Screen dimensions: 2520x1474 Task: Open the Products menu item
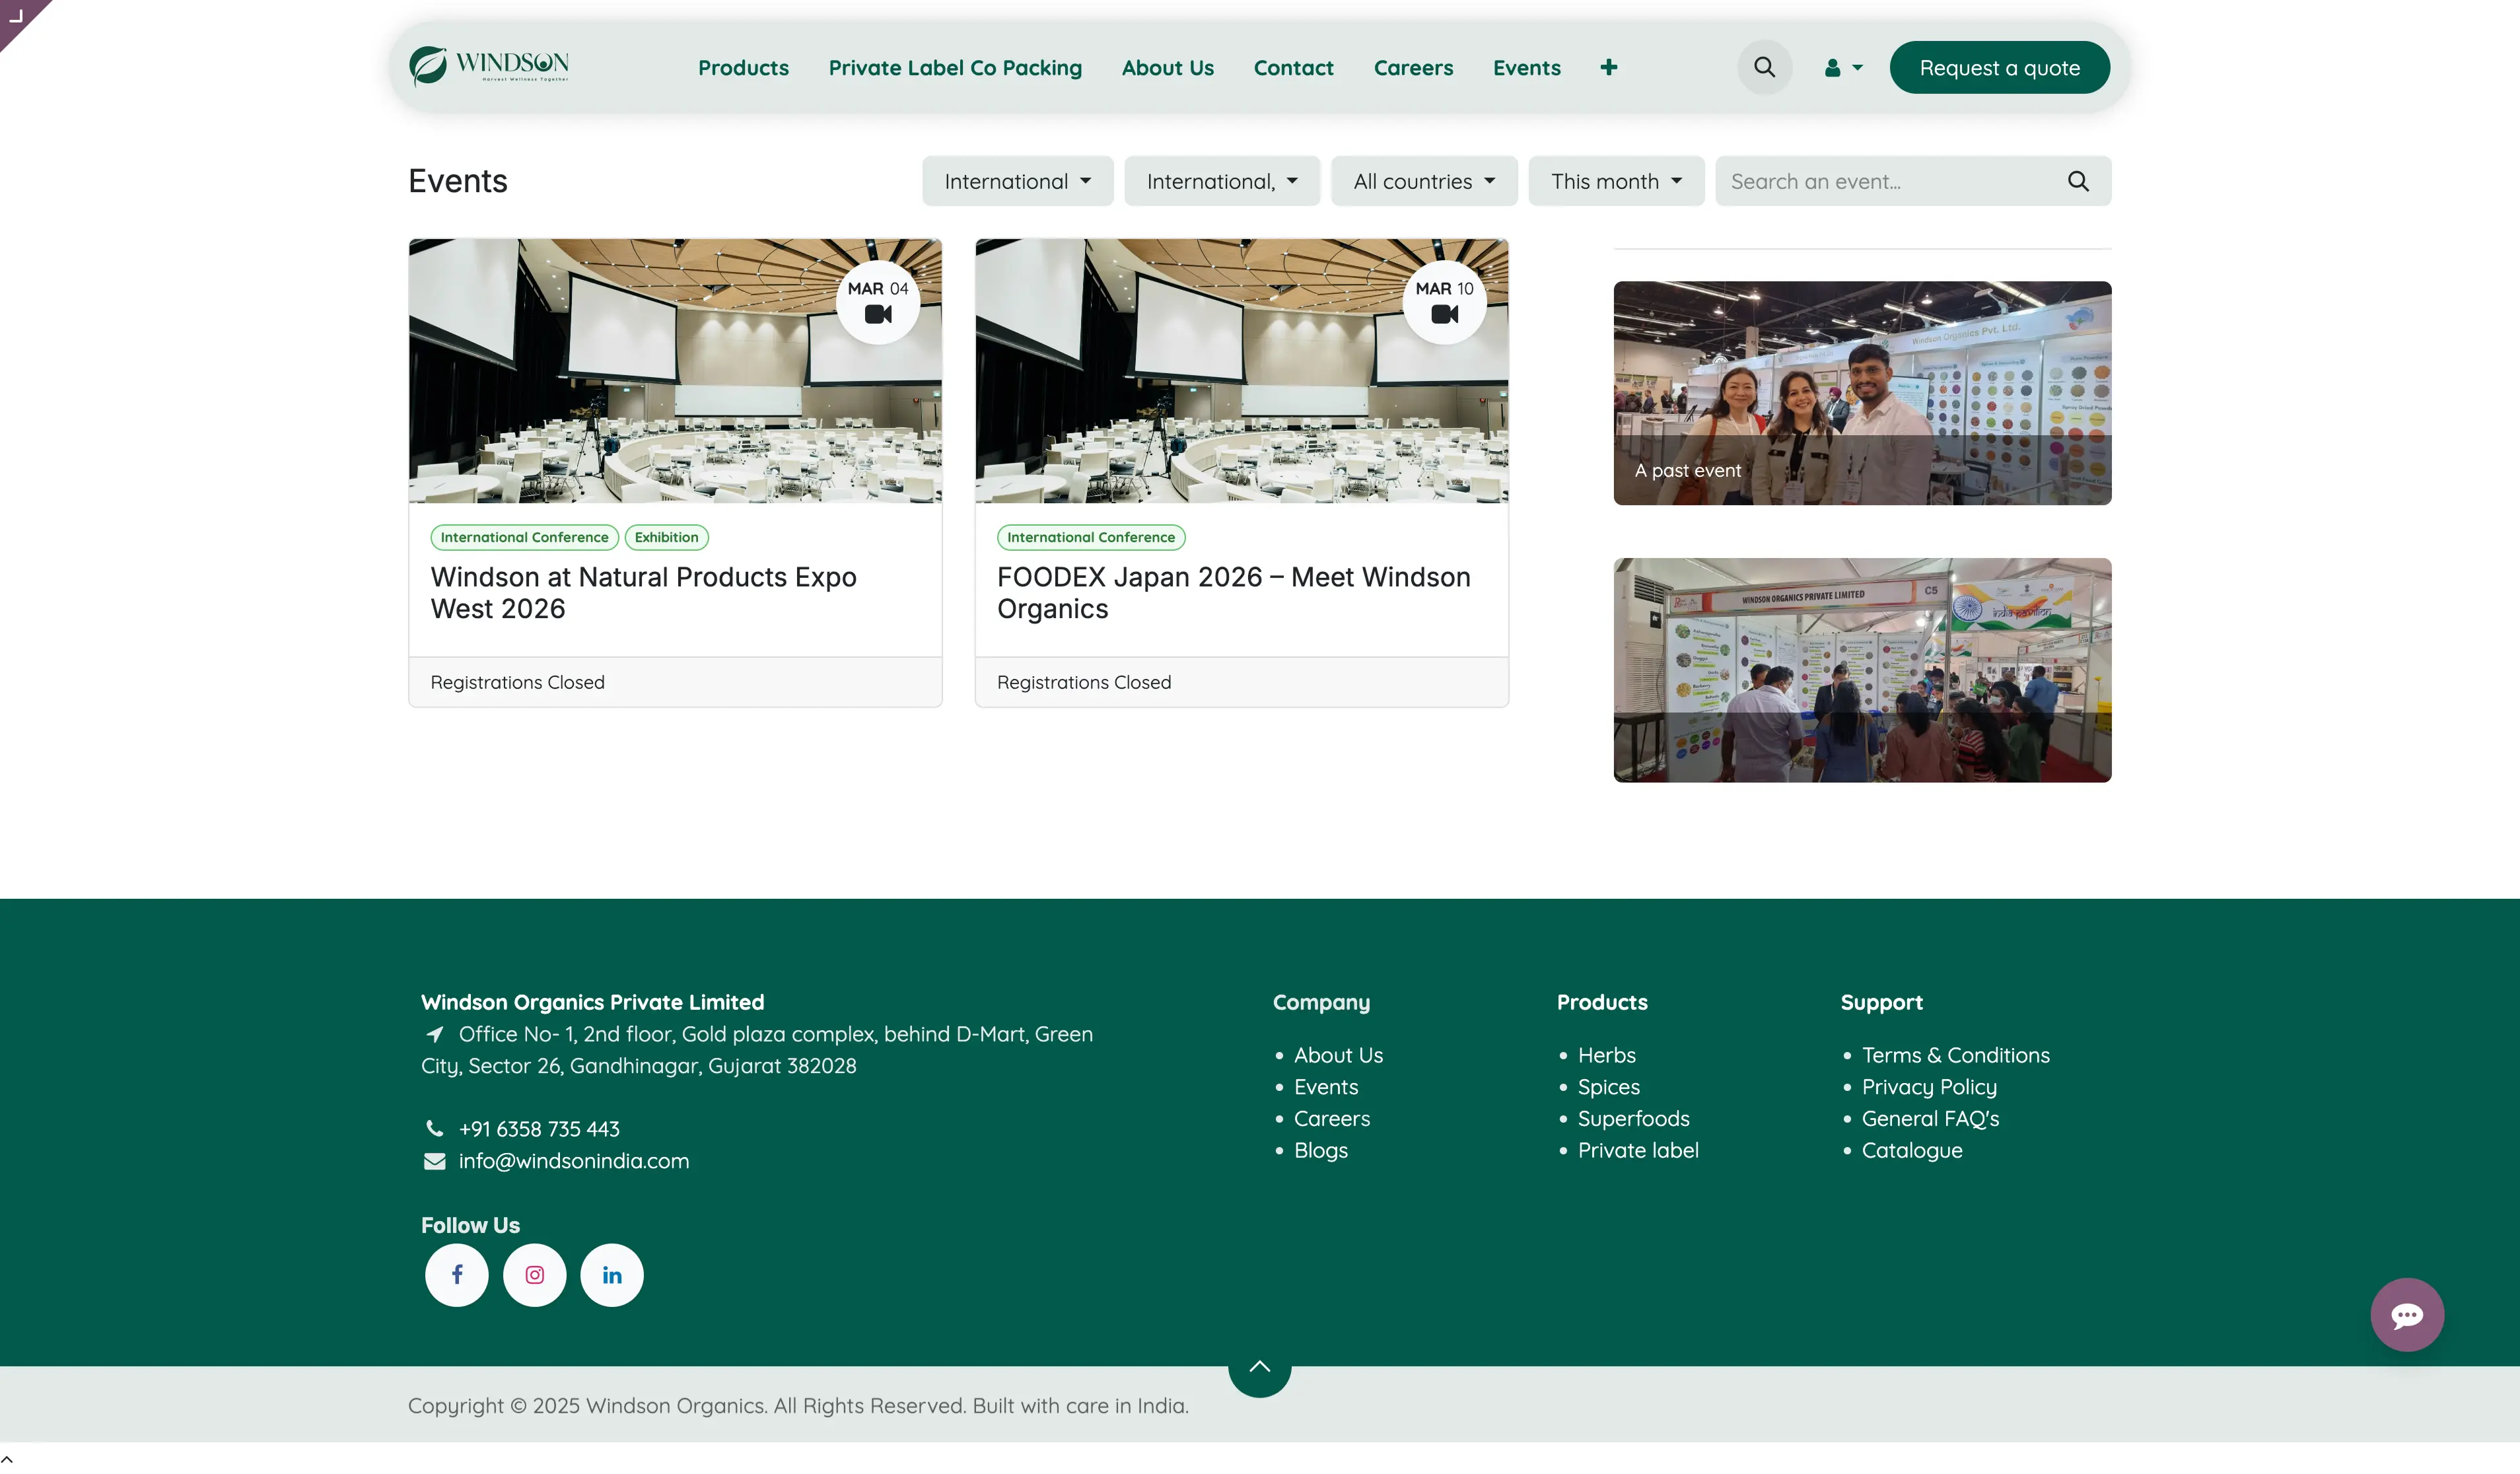pos(743,67)
